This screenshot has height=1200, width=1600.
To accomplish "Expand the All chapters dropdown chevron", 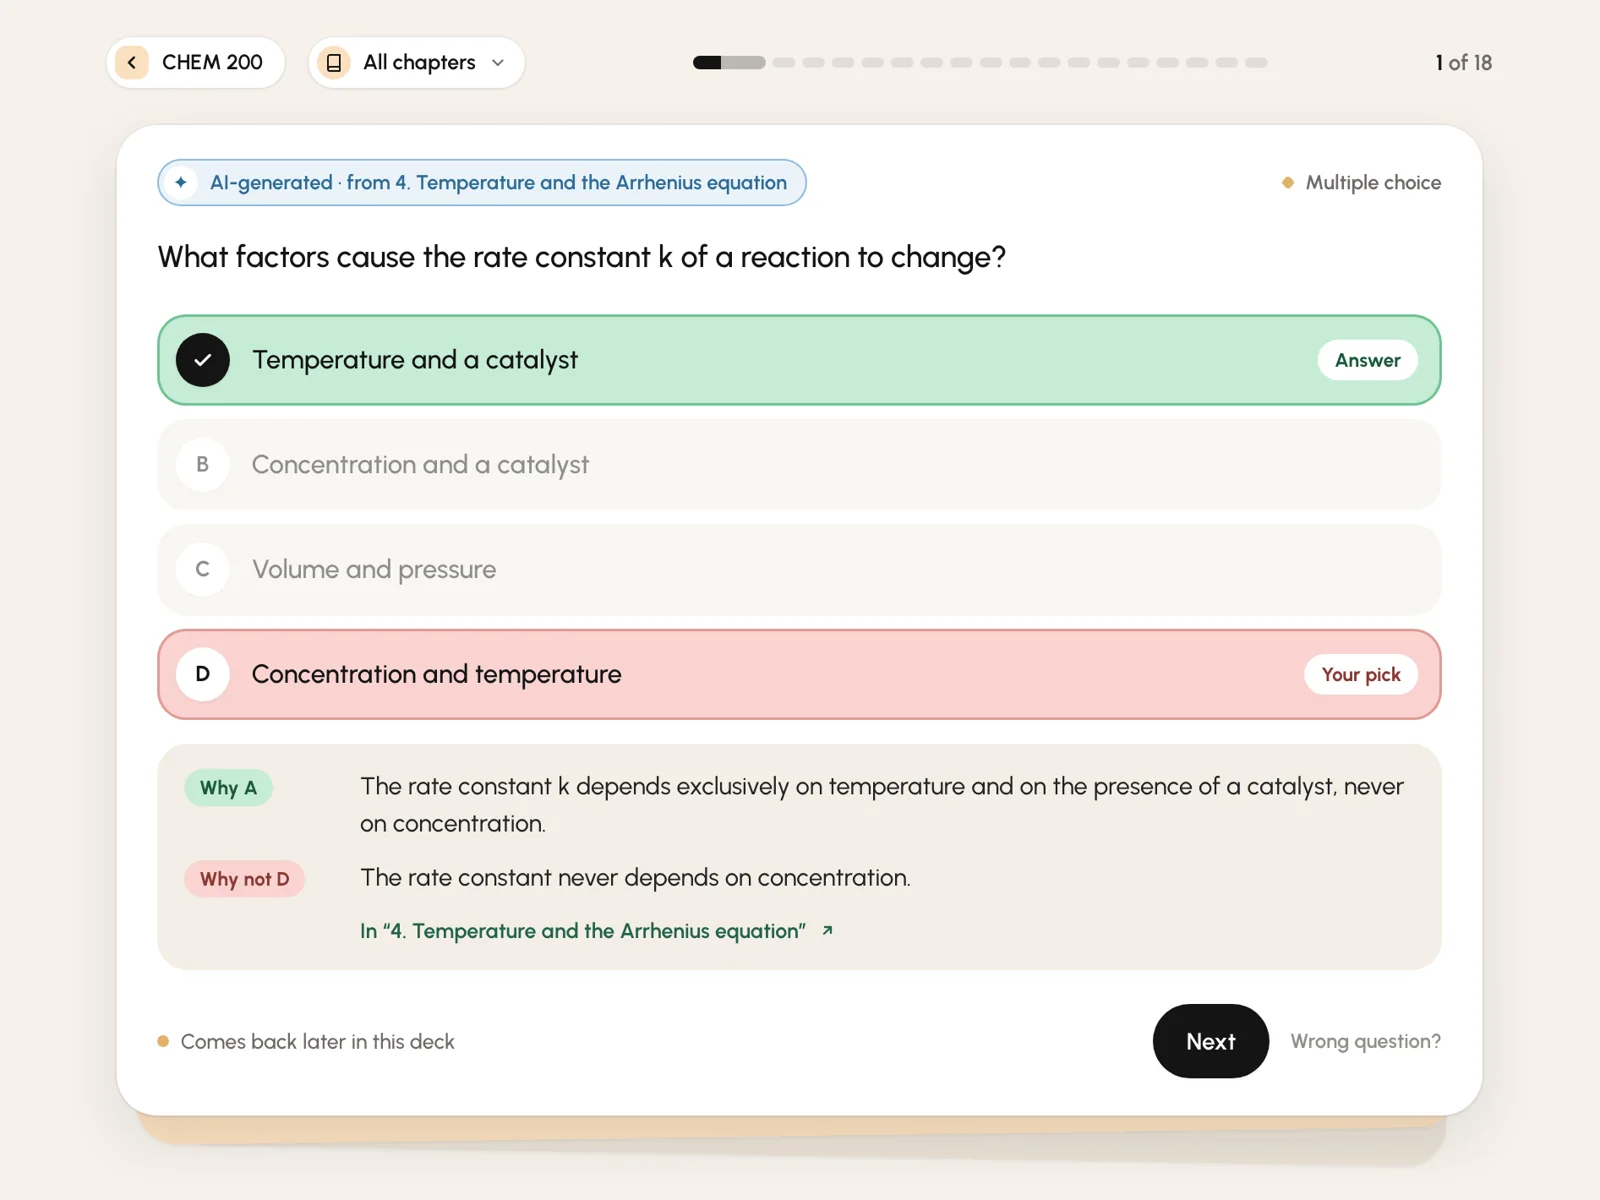I will tap(498, 63).
